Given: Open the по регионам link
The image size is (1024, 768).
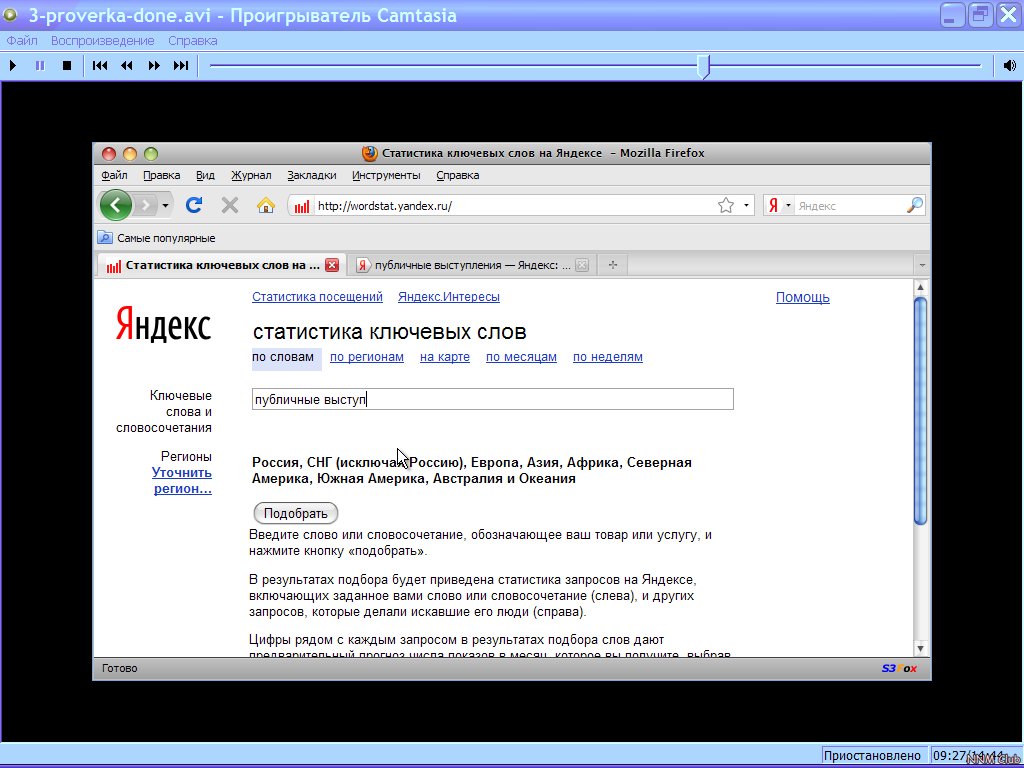Looking at the screenshot, I should (367, 357).
